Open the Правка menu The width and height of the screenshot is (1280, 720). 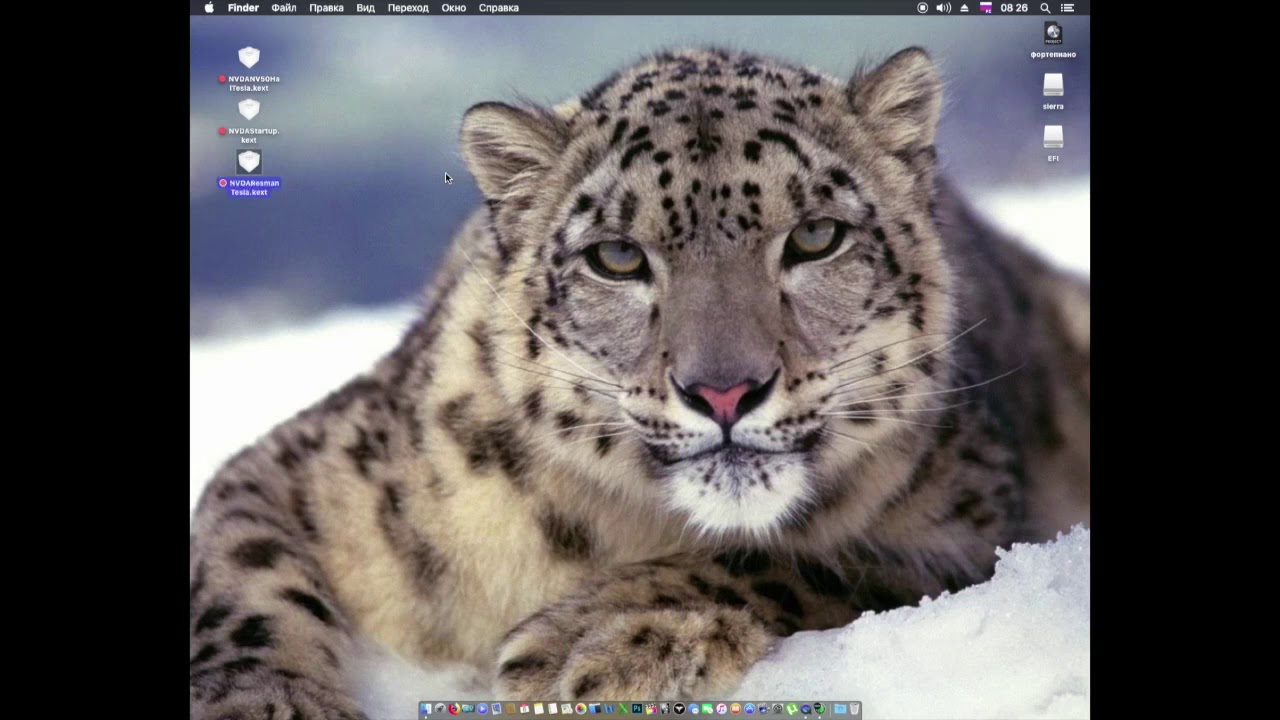click(326, 8)
